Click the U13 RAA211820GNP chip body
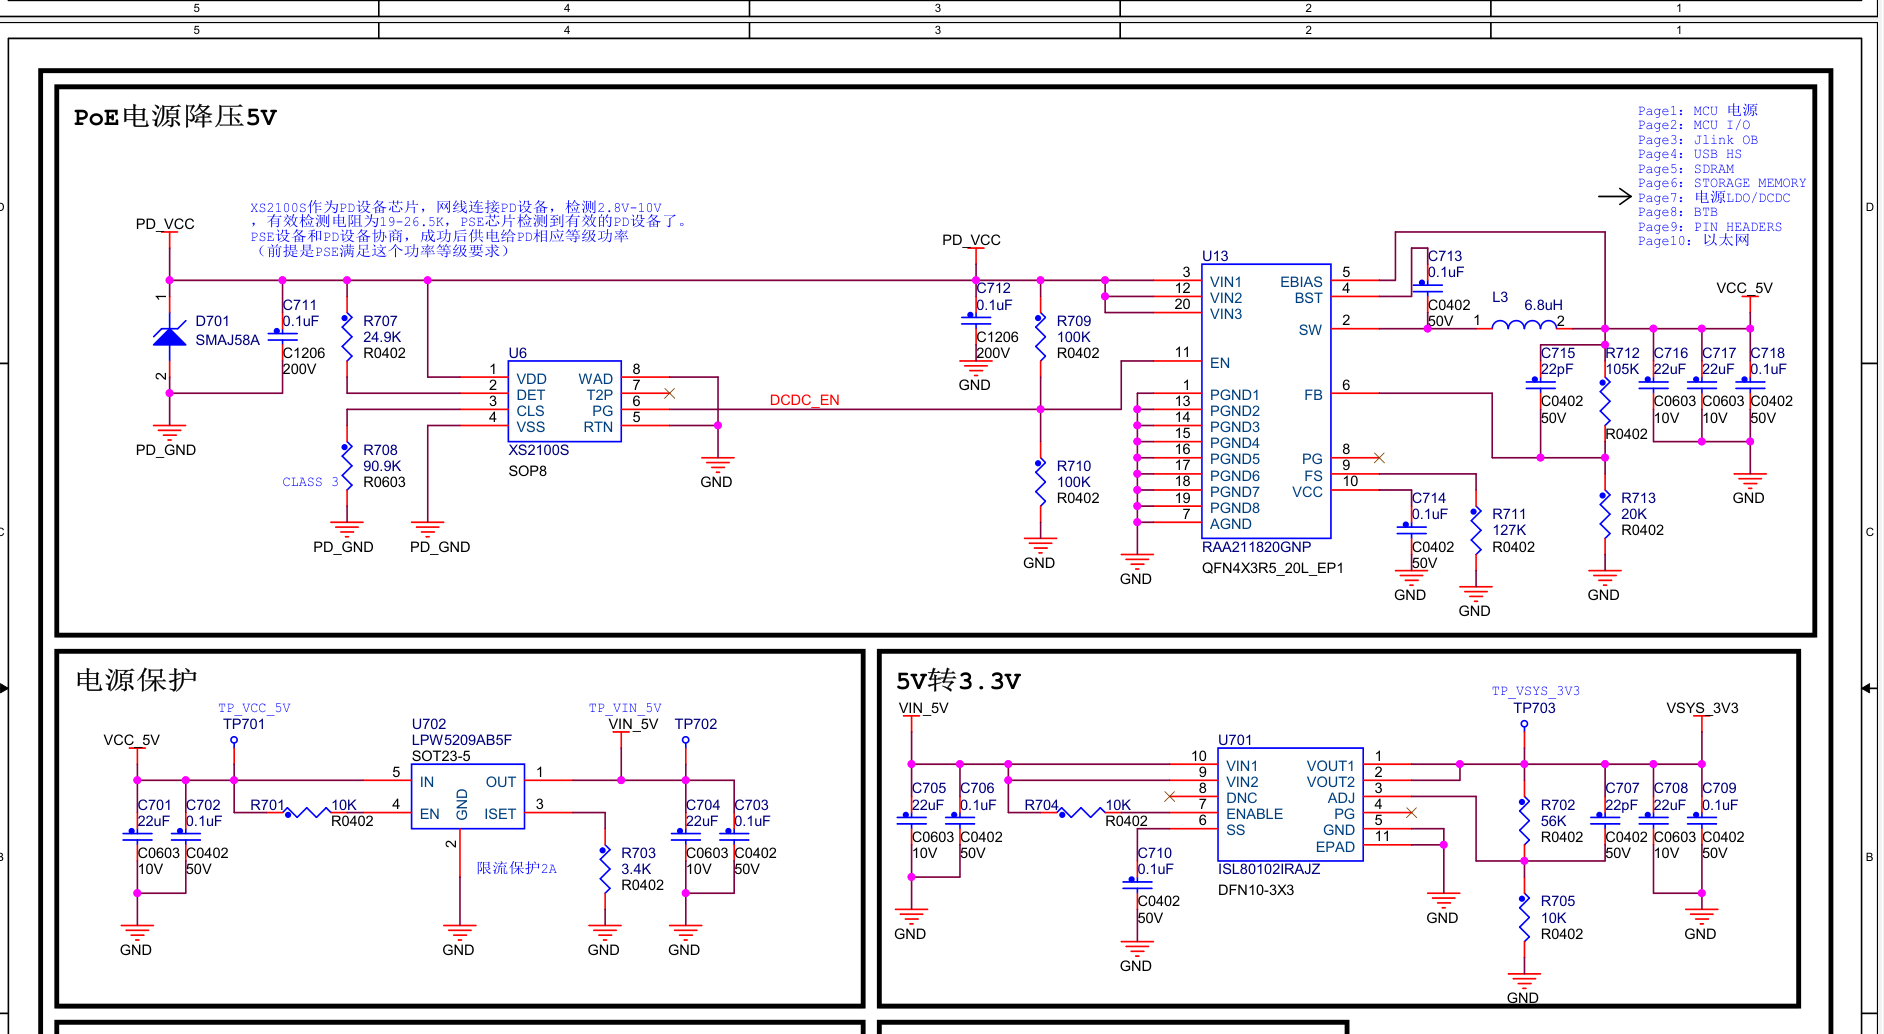The height and width of the screenshot is (1034, 1884). coord(1266,401)
